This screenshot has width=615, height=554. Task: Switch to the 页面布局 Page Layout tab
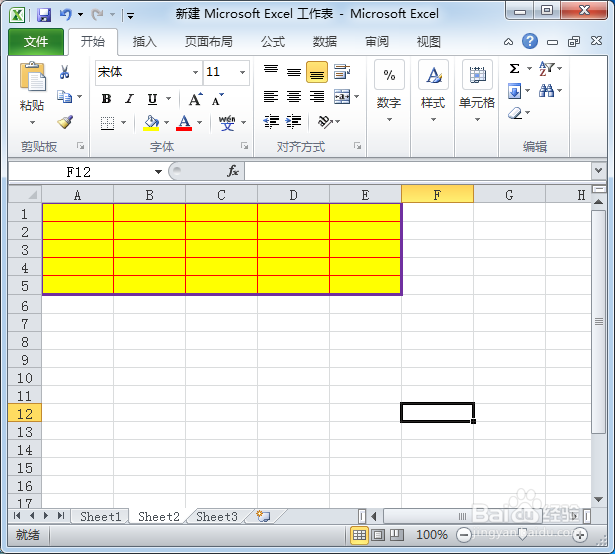click(x=209, y=42)
